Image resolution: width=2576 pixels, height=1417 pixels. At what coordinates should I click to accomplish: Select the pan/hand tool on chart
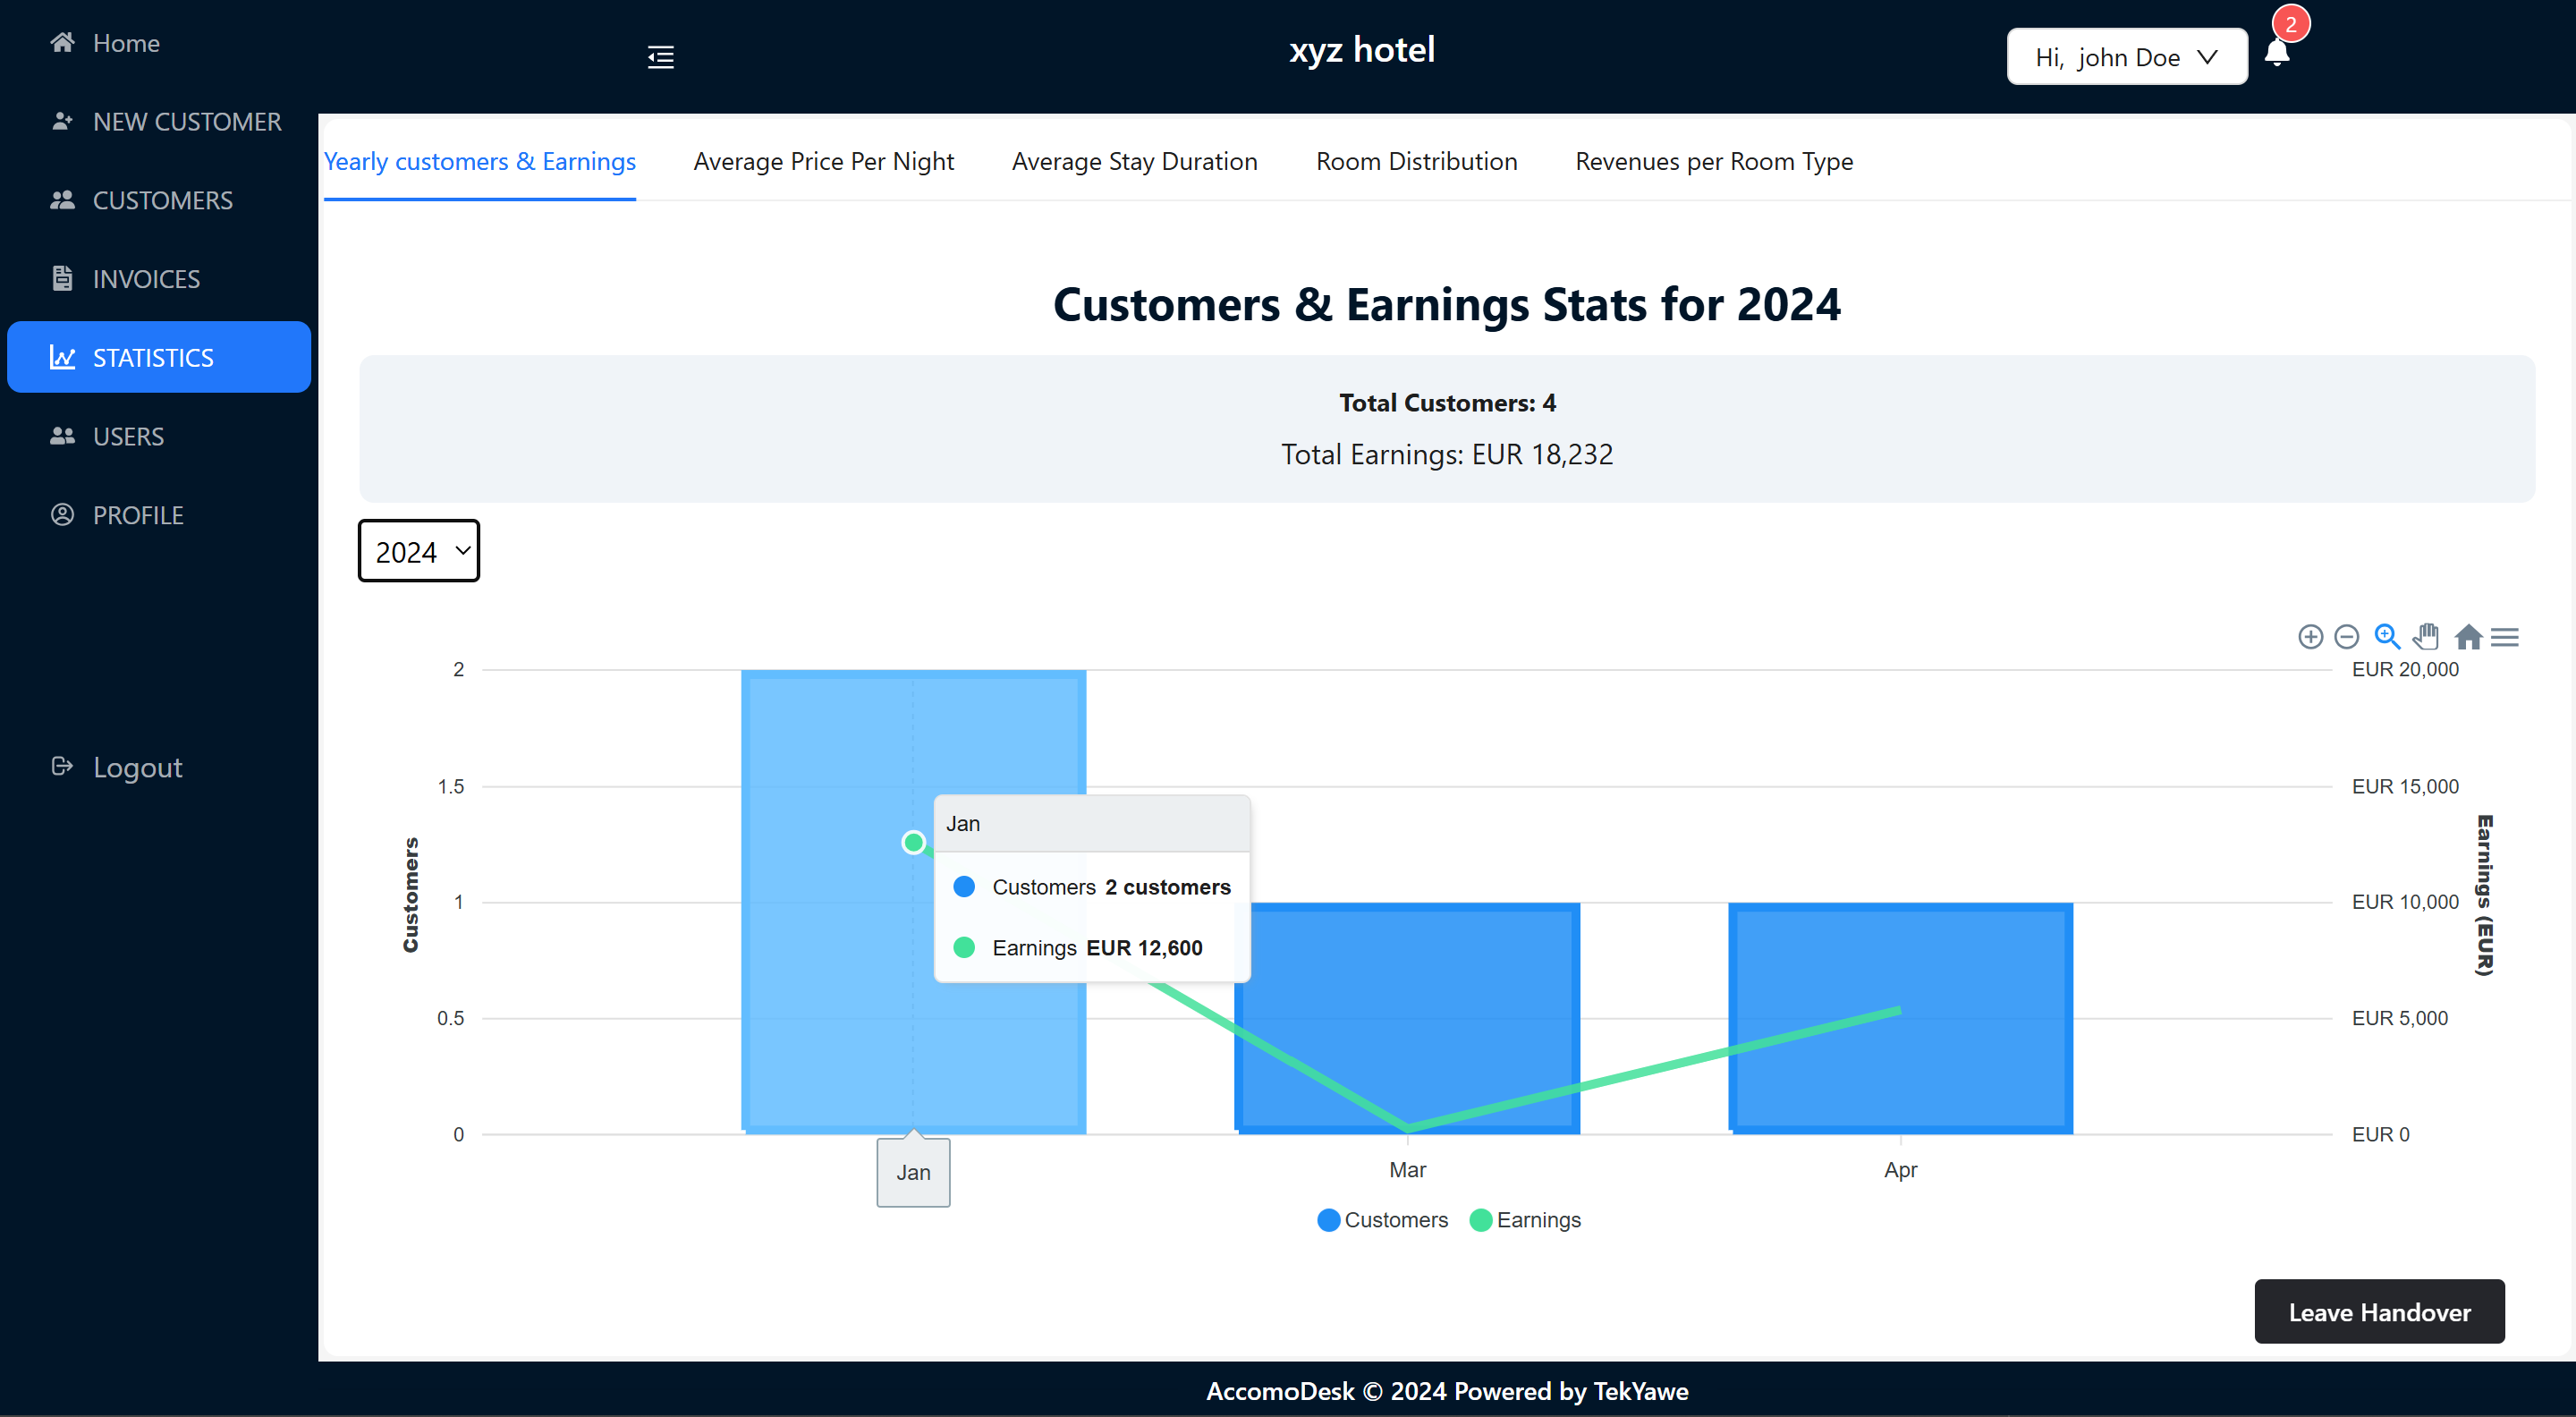pos(2424,635)
